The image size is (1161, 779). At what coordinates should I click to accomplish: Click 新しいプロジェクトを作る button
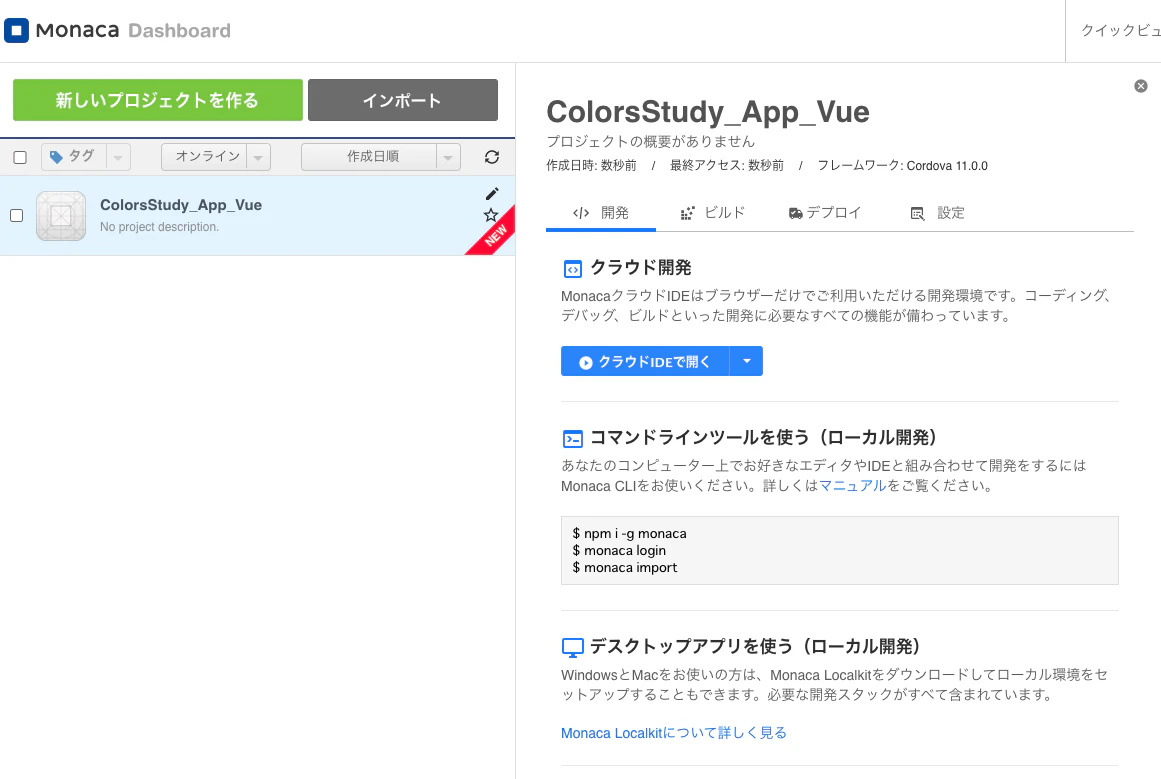tap(158, 100)
